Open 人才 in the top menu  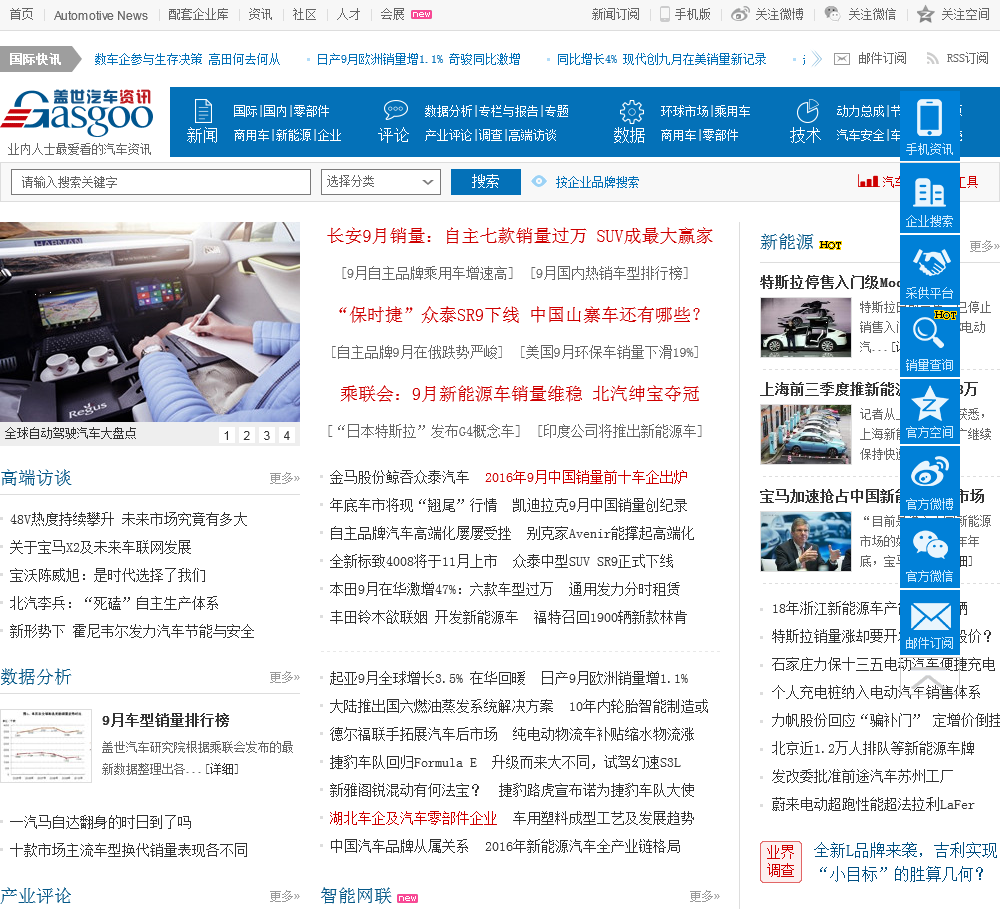pos(348,14)
